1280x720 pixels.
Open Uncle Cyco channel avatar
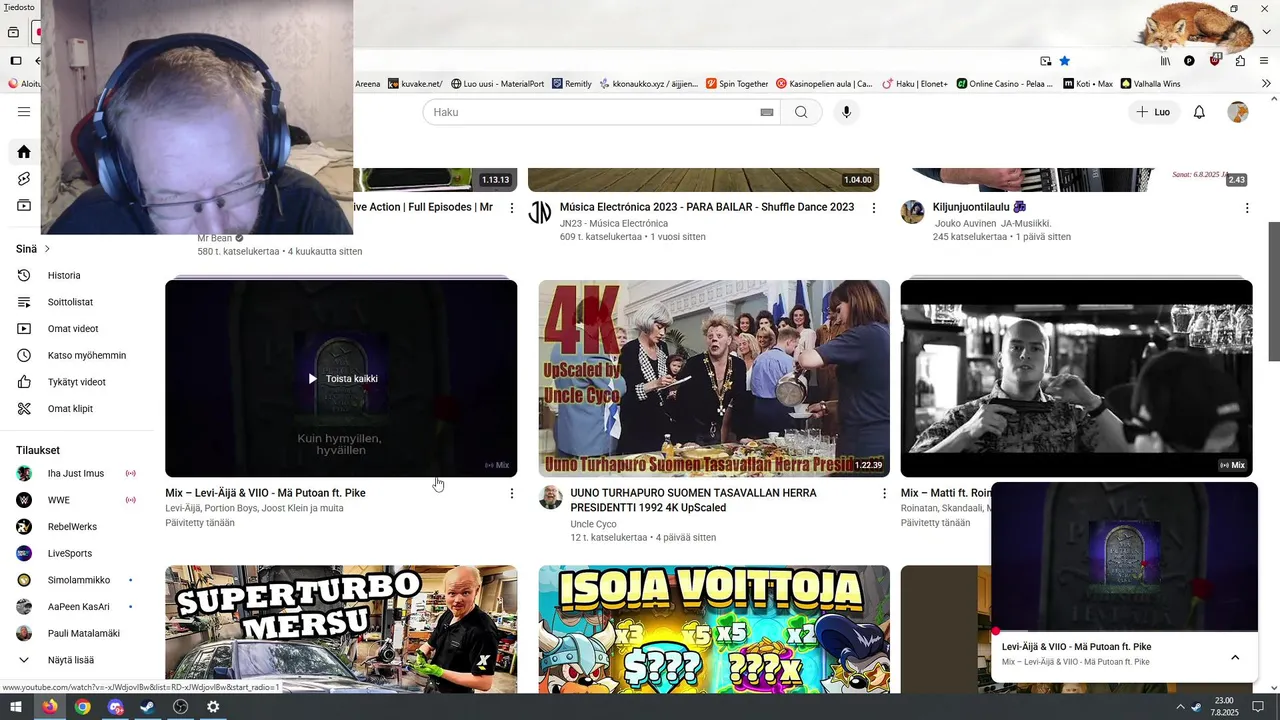pyautogui.click(x=551, y=497)
